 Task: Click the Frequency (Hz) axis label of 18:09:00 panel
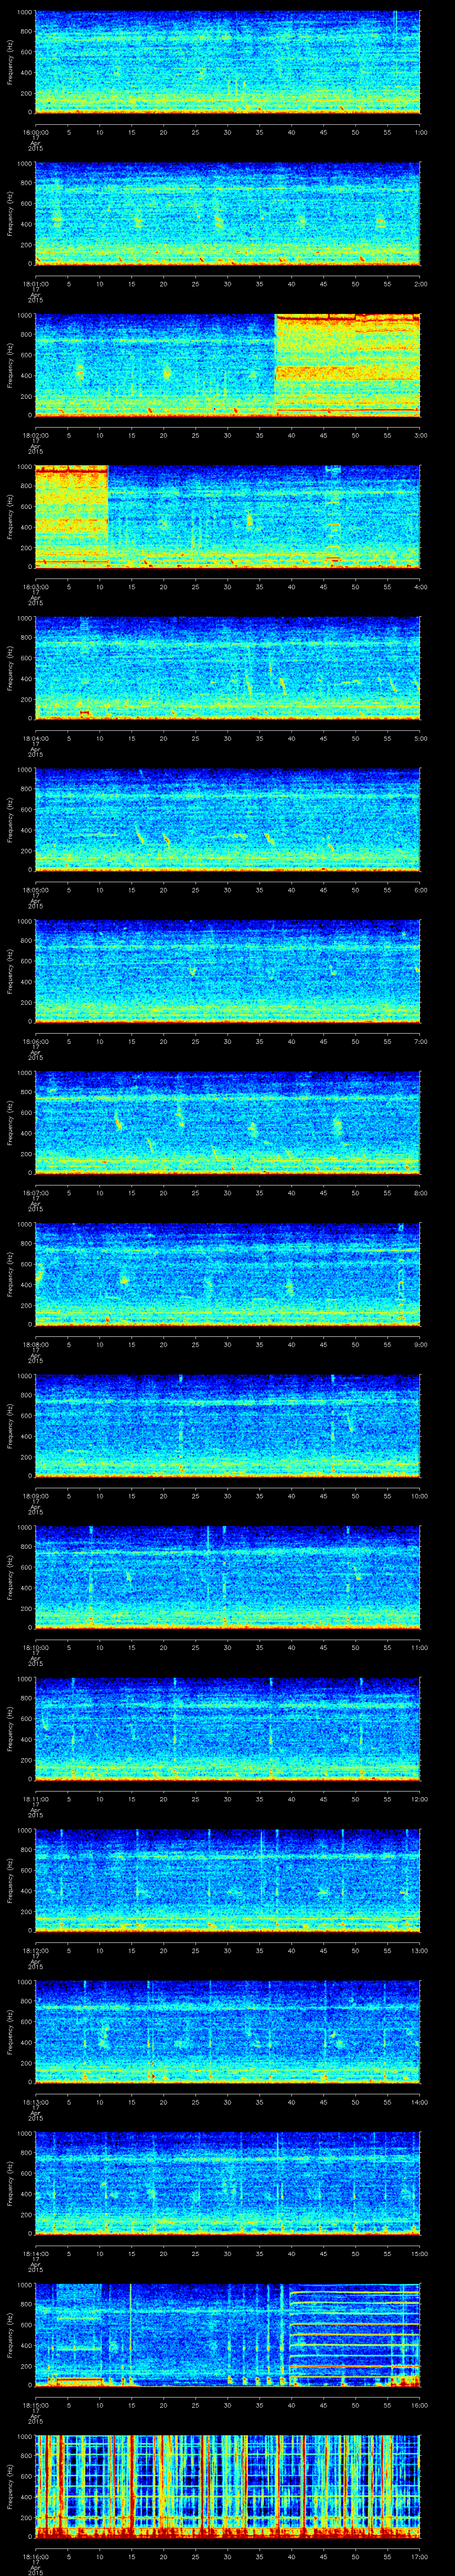pyautogui.click(x=10, y=1425)
